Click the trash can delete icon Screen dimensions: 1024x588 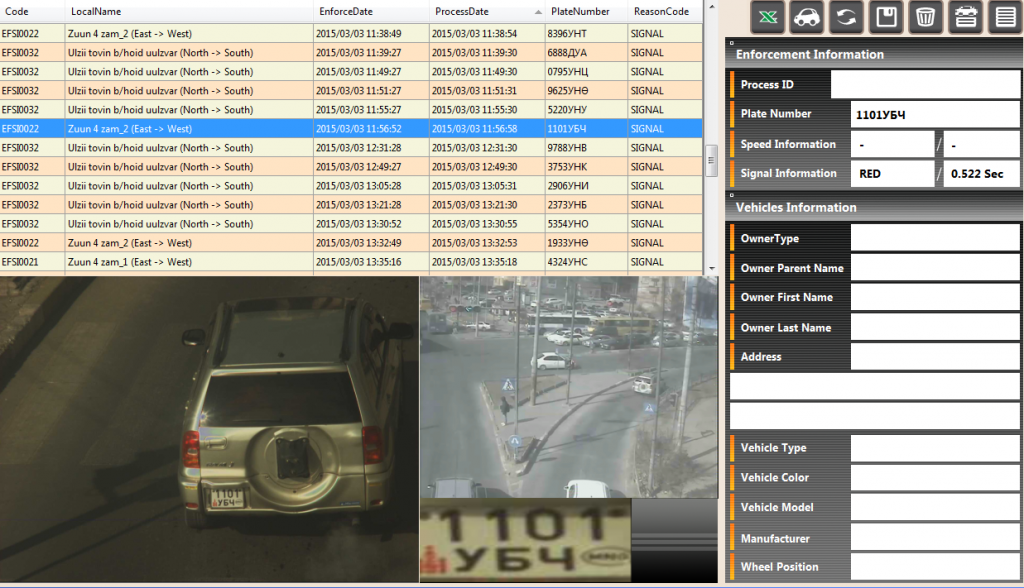925,17
